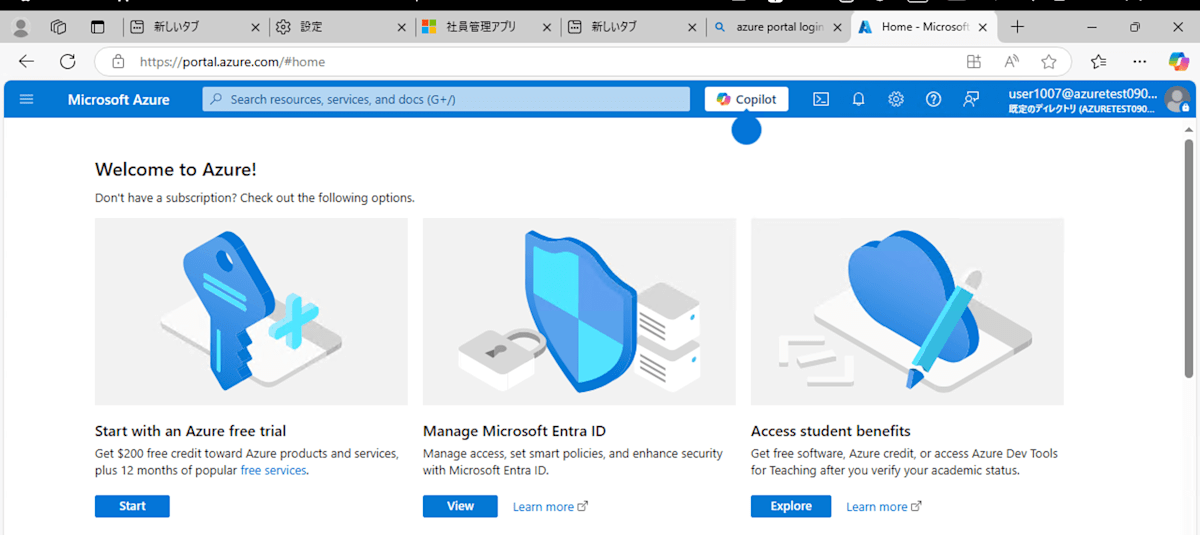Click the Azure search resources field
Viewport: 1200px width, 535px height.
coord(446,99)
